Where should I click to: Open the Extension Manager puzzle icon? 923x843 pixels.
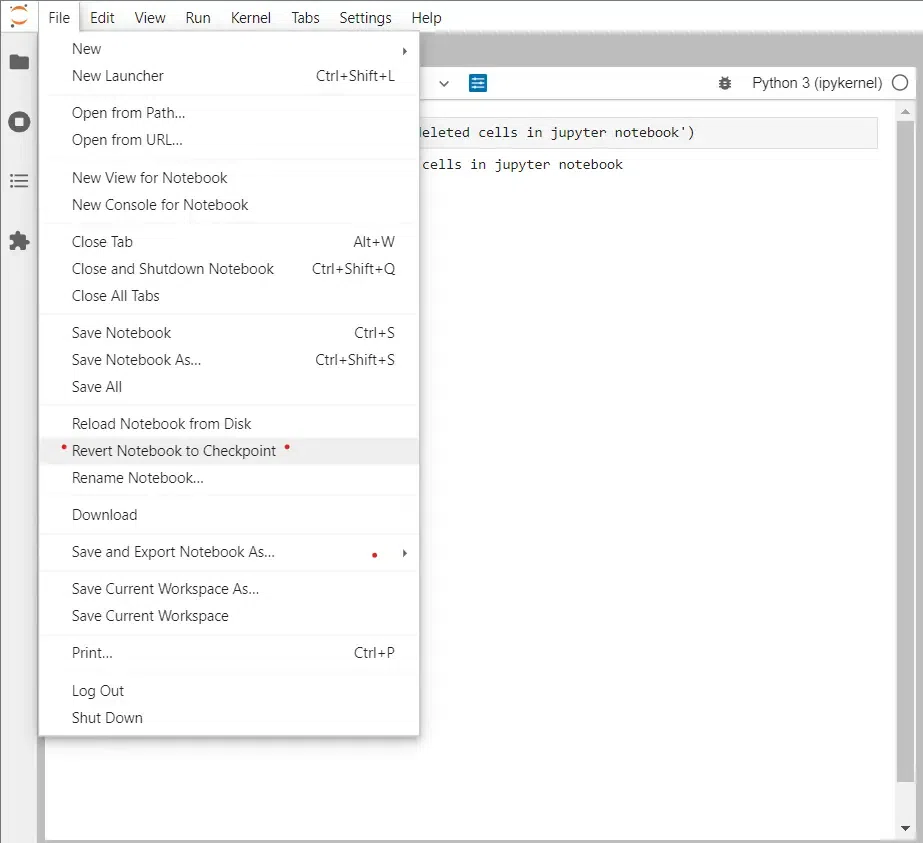point(19,241)
